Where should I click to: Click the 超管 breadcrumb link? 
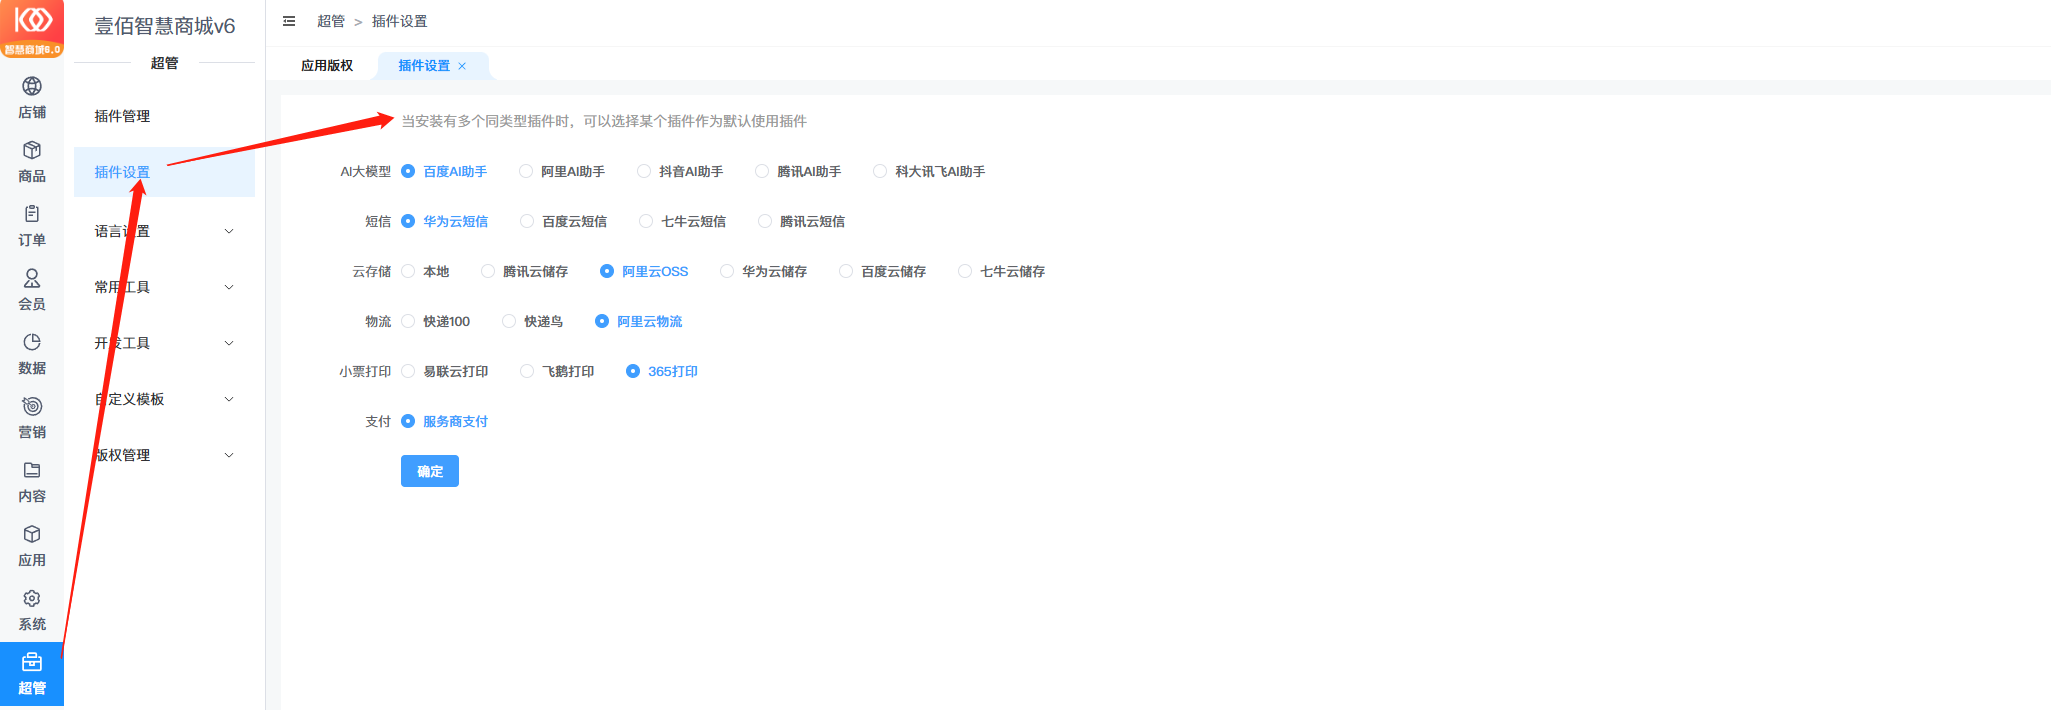[x=330, y=21]
